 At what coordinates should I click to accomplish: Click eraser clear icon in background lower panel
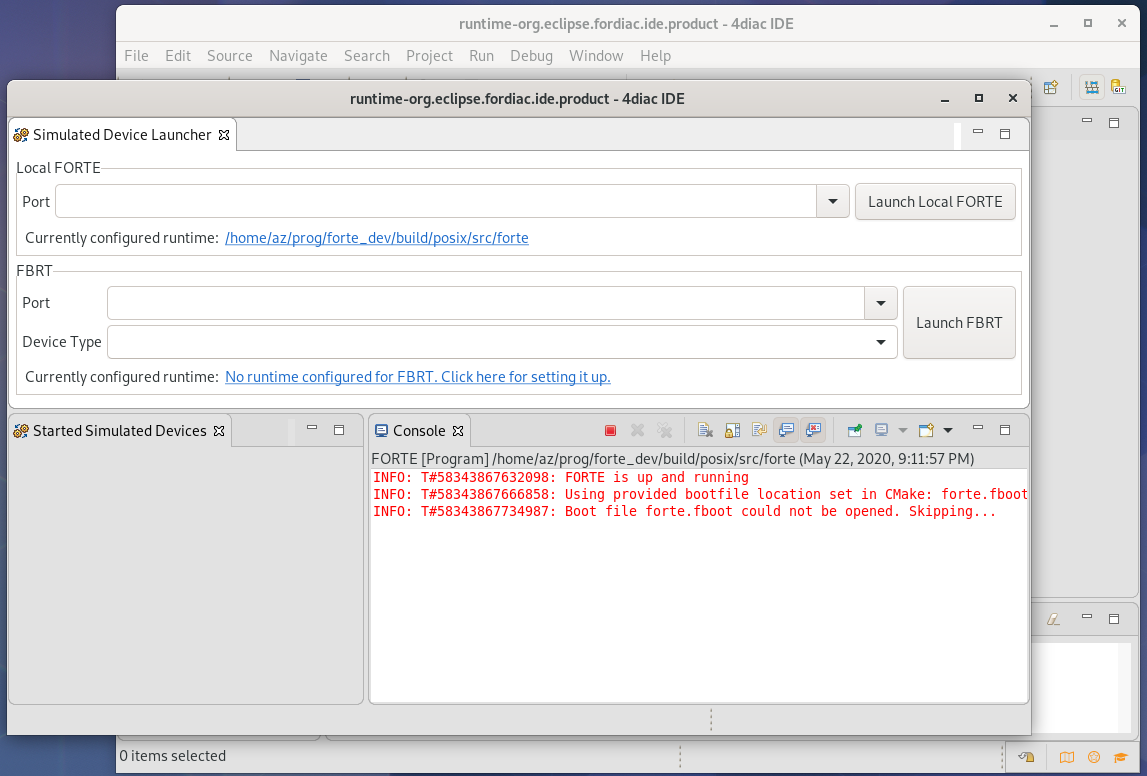pos(1053,619)
